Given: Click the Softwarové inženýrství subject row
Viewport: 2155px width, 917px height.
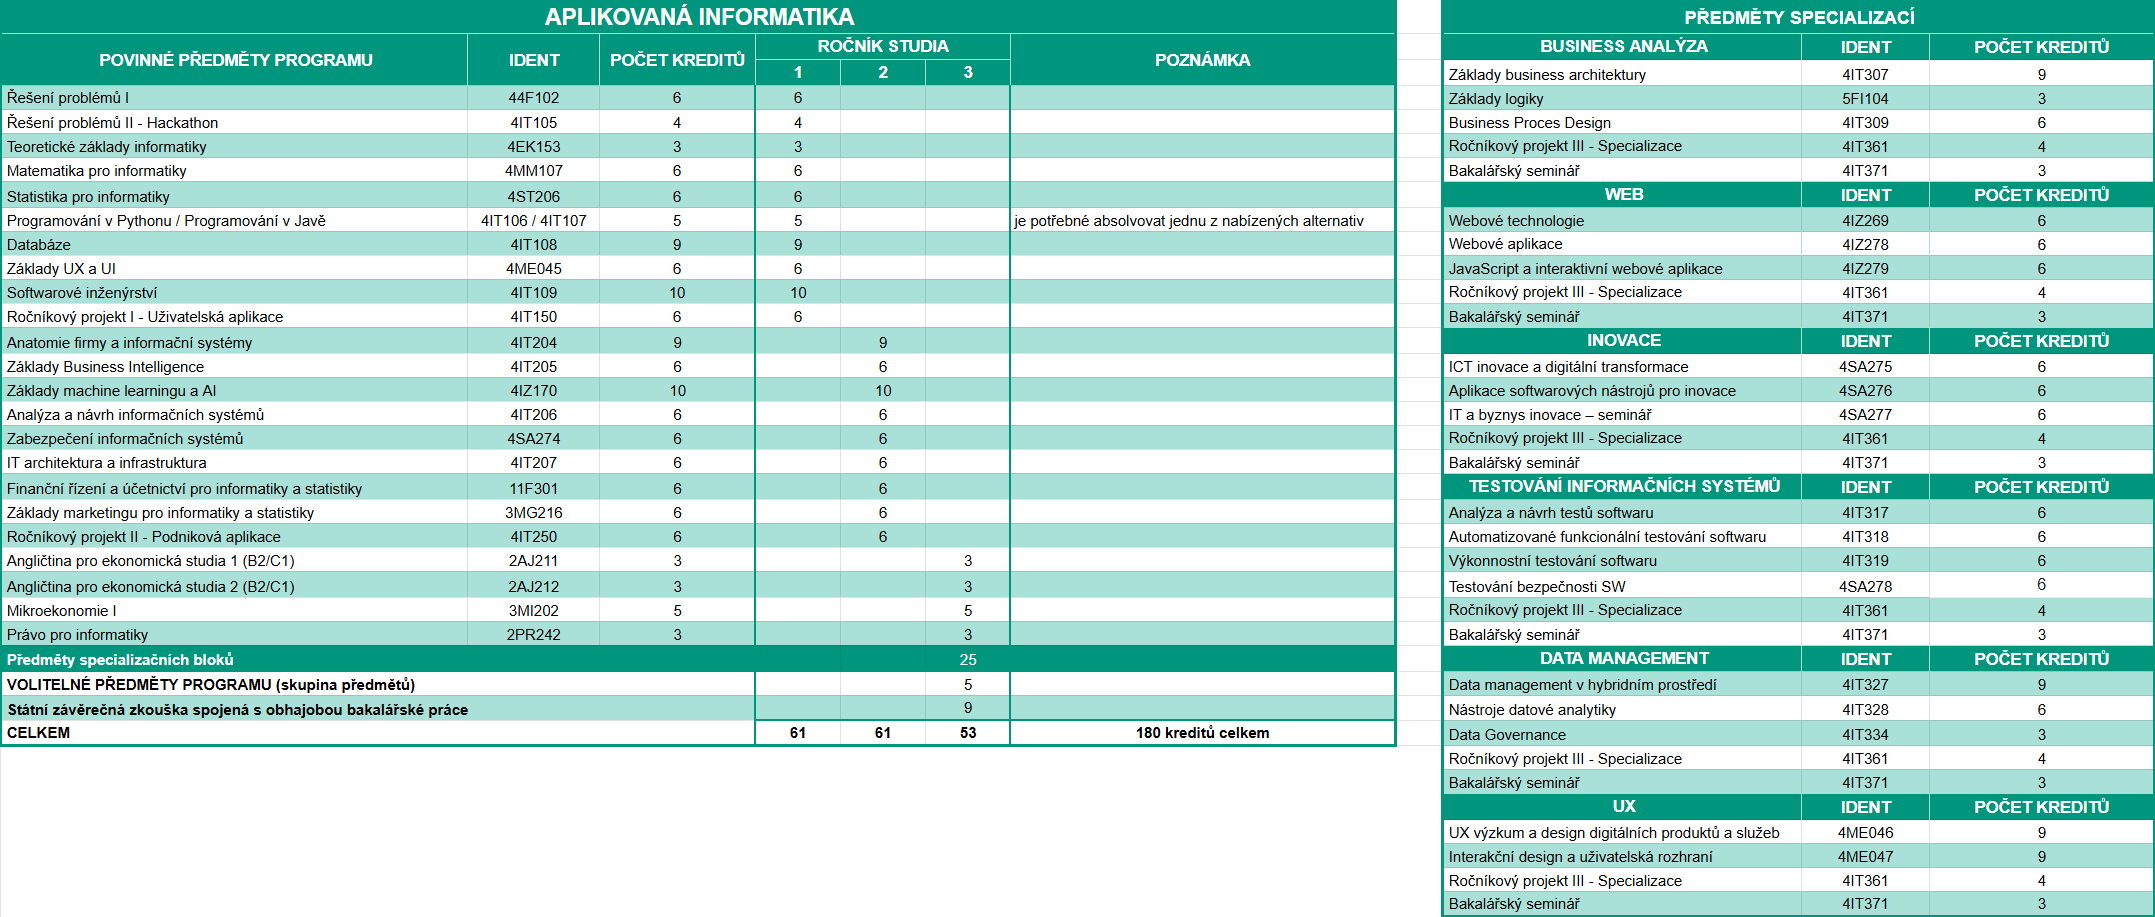Looking at the screenshot, I should (x=82, y=293).
